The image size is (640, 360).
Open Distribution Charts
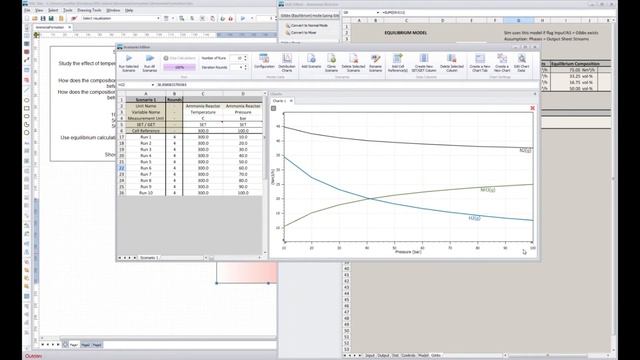coord(287,63)
